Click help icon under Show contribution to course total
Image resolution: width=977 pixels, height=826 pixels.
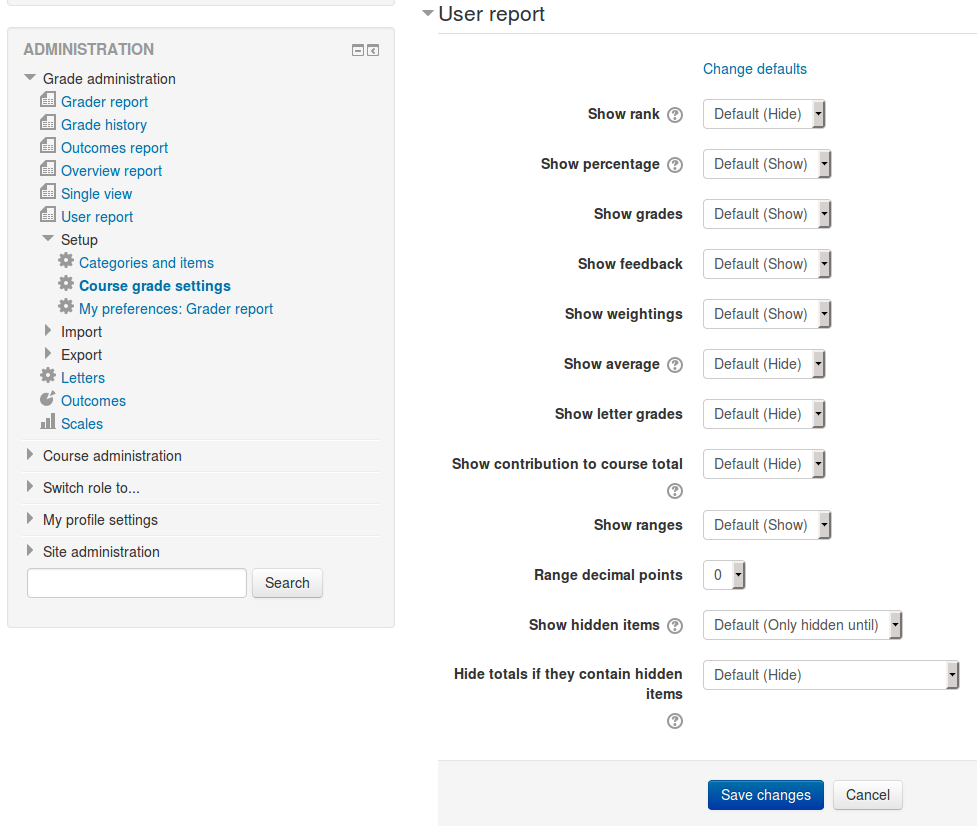click(x=675, y=491)
